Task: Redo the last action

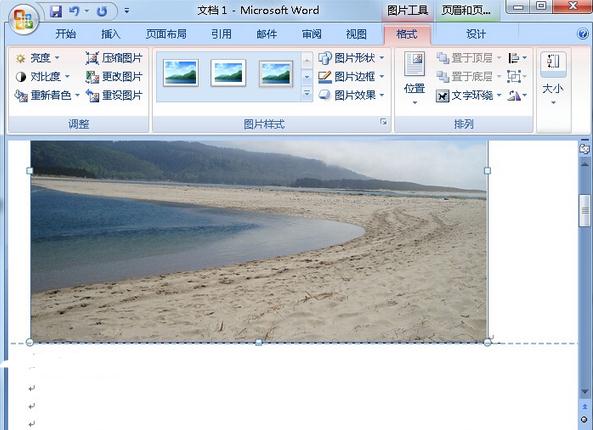Action: pos(102,11)
